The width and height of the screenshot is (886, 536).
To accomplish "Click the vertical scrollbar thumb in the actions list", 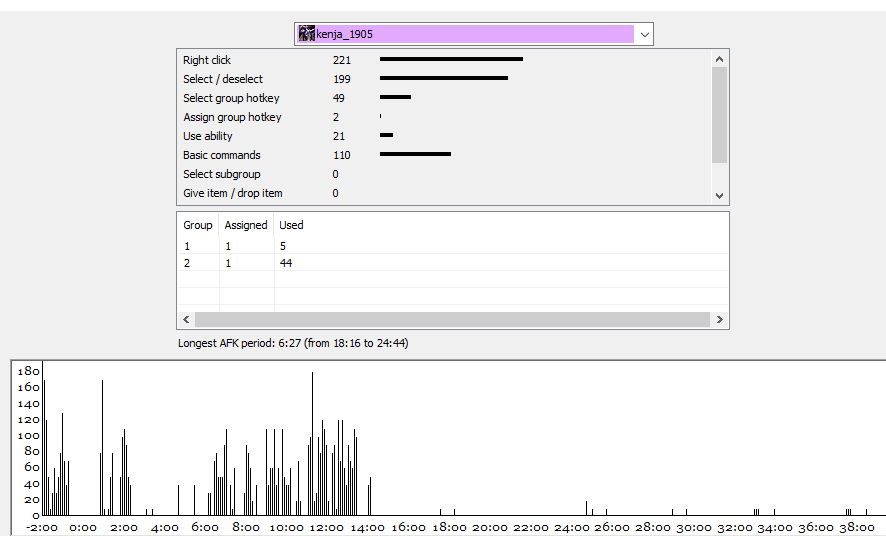I will [x=719, y=115].
